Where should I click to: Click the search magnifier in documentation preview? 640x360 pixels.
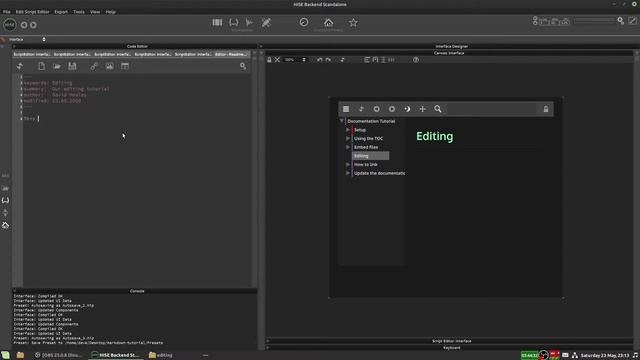(438, 109)
